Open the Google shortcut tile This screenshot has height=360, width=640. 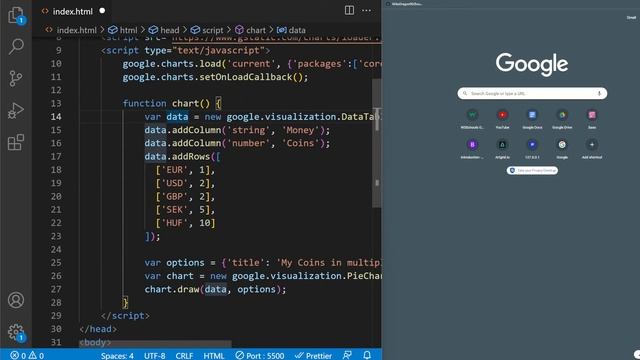click(562, 149)
